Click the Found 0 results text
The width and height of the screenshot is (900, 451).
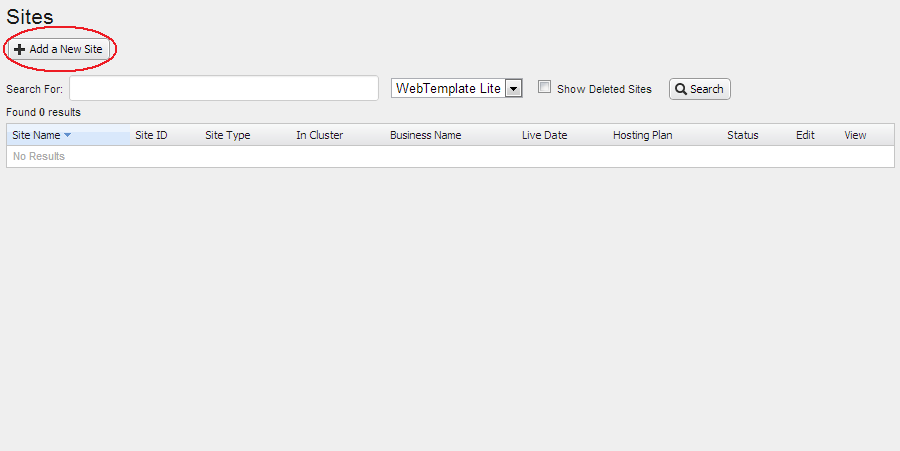pos(43,112)
